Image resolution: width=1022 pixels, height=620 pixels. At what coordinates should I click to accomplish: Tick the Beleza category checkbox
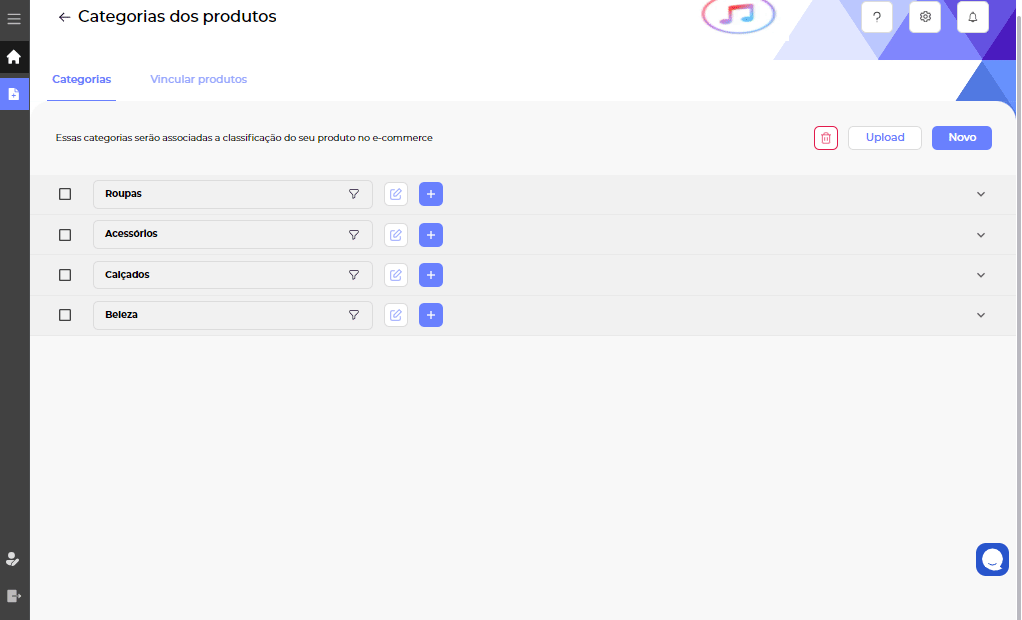pyautogui.click(x=65, y=315)
